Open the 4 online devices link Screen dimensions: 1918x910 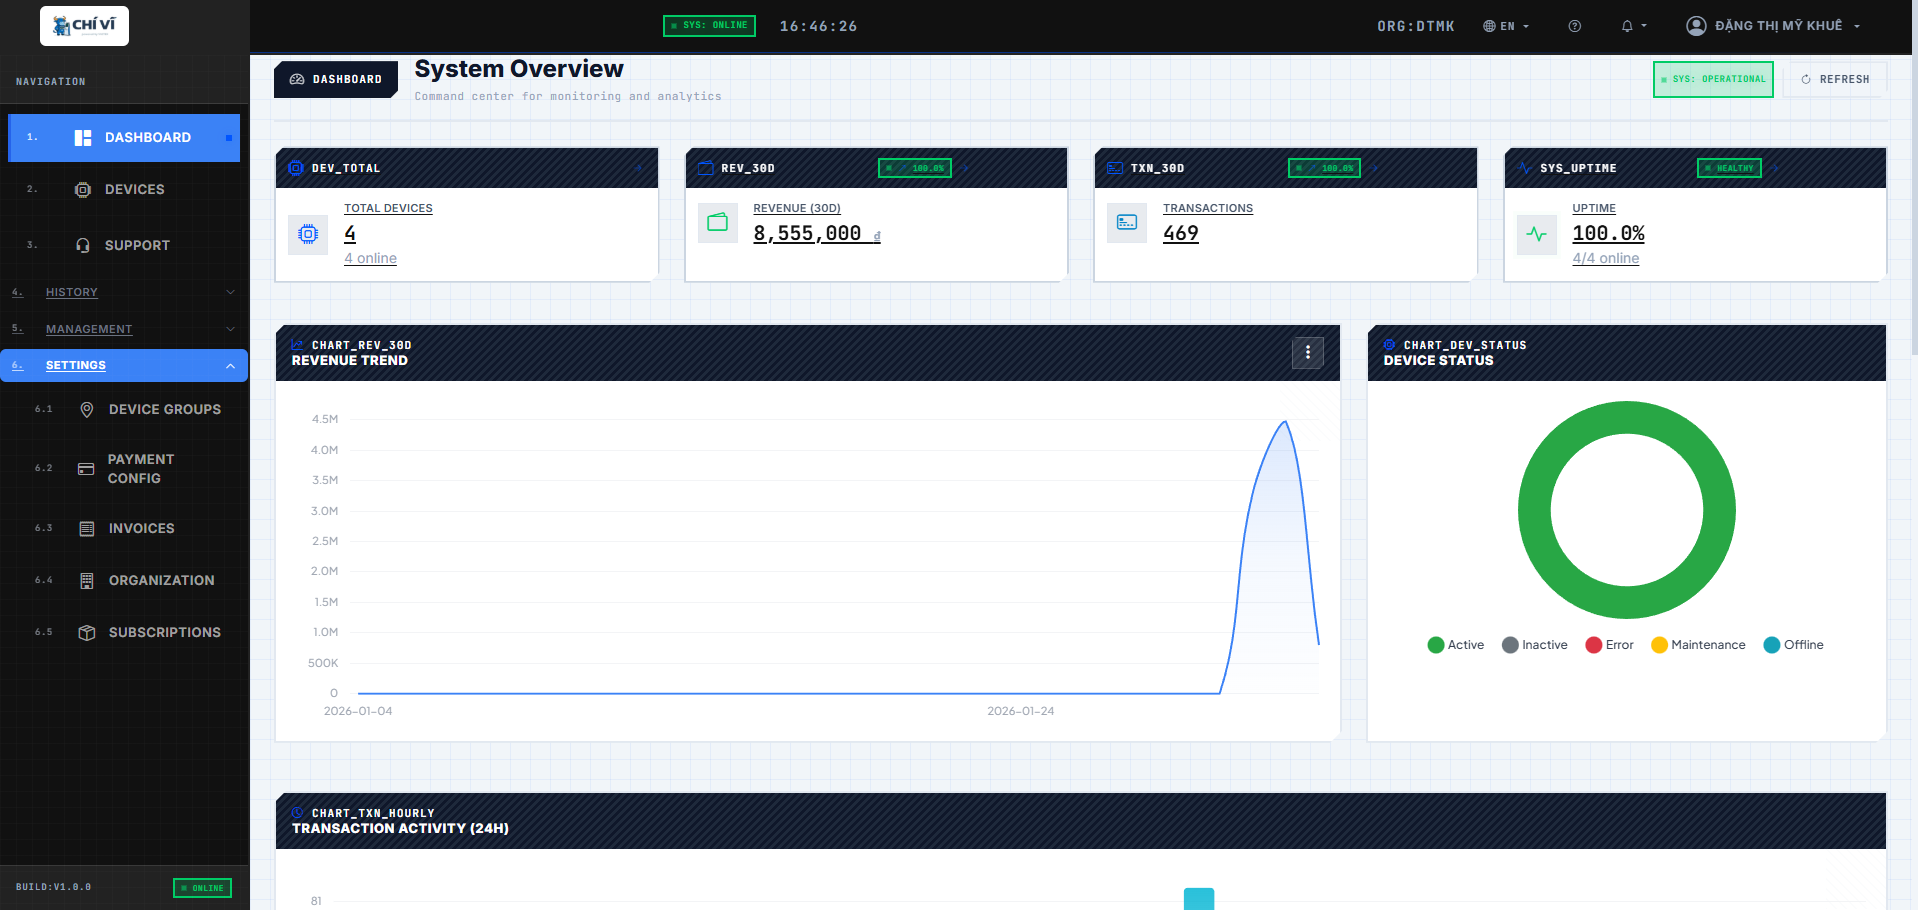click(x=369, y=258)
